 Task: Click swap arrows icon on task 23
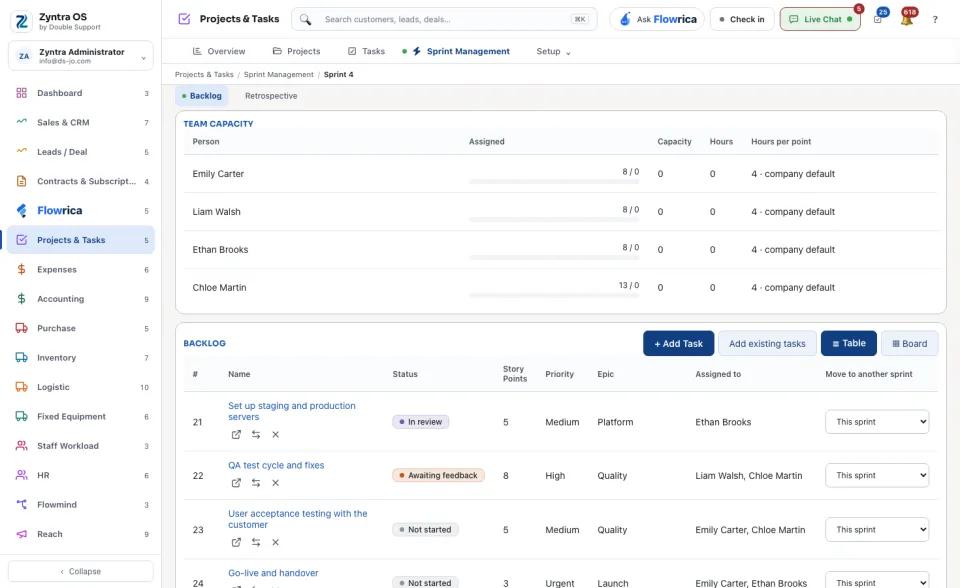[x=256, y=542]
